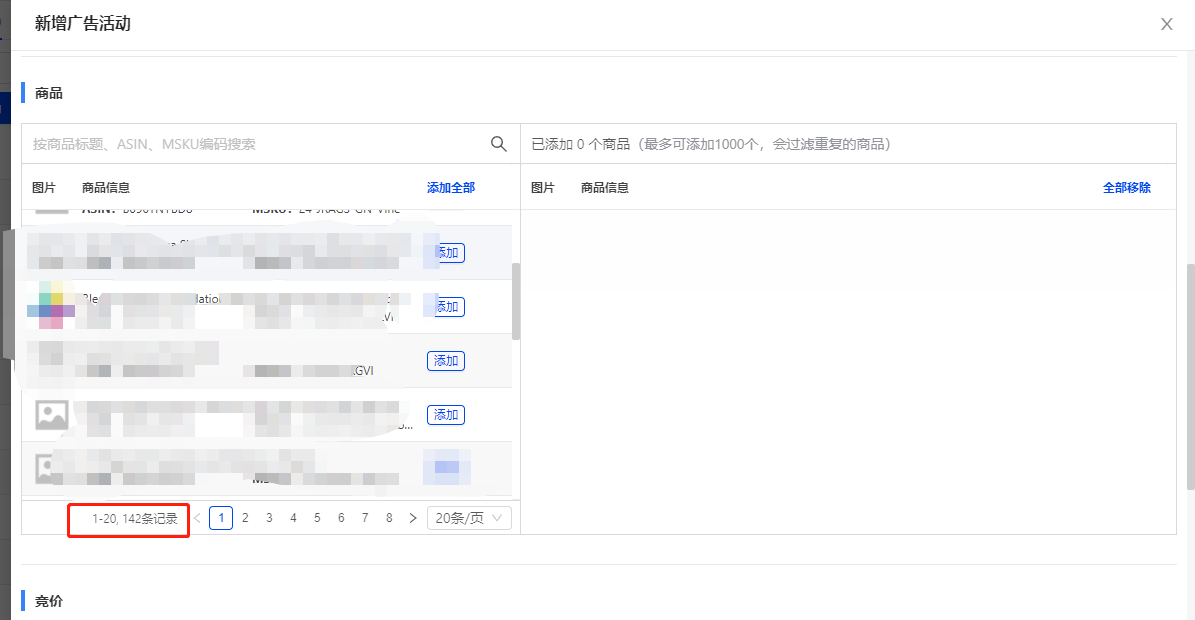The width and height of the screenshot is (1195, 620).
Task: Click the 添加全部 link
Action: coord(450,187)
